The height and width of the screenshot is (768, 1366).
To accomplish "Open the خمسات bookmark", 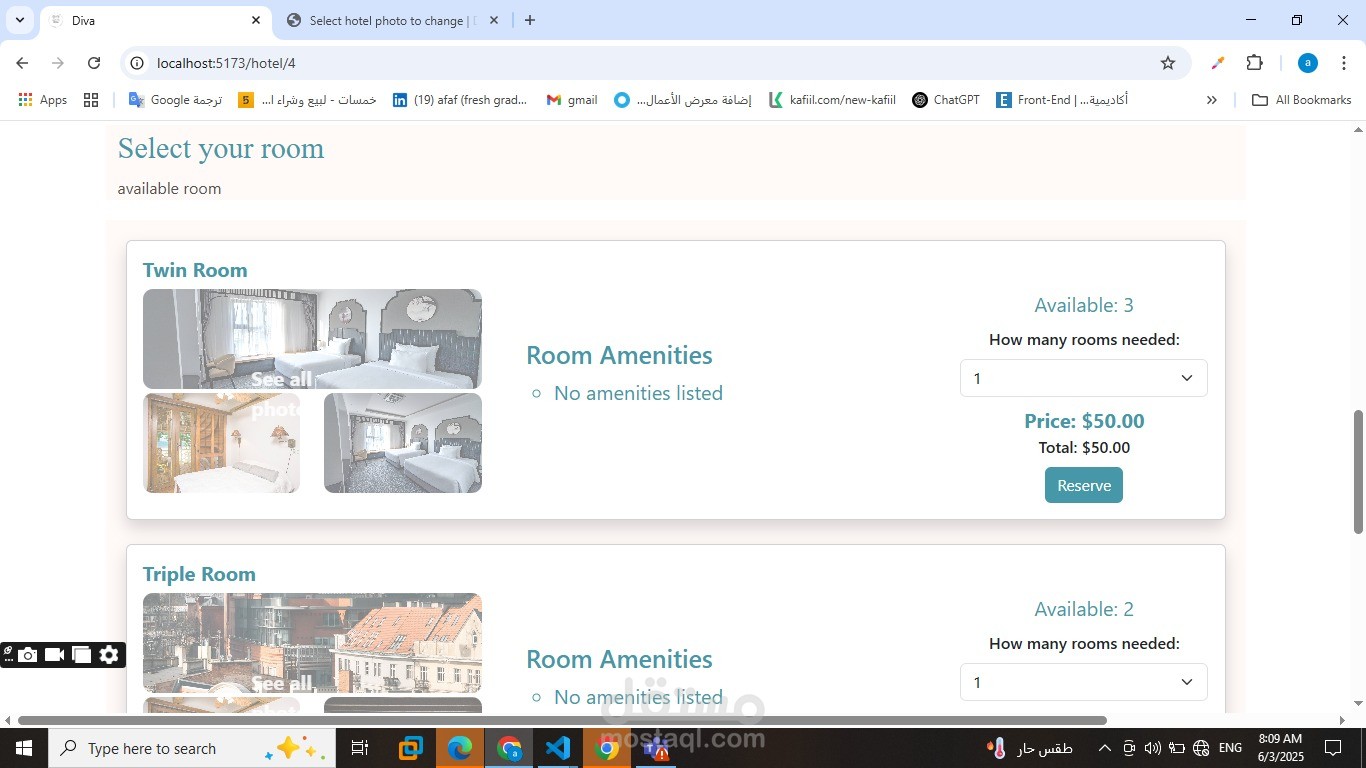I will (308, 100).
